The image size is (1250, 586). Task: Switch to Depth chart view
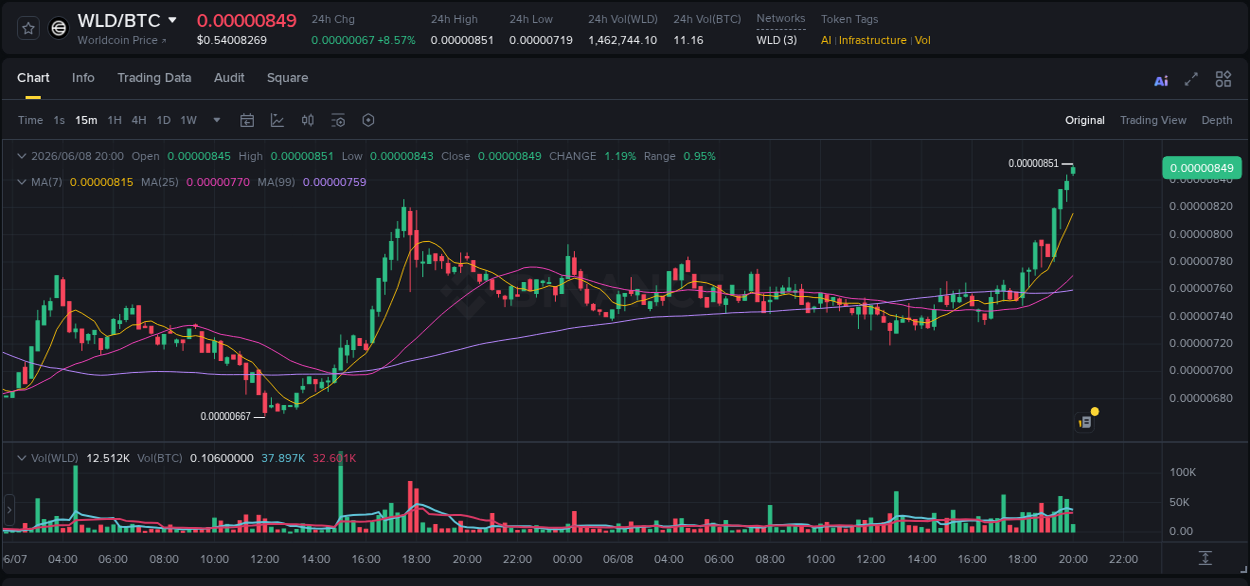[x=1217, y=120]
